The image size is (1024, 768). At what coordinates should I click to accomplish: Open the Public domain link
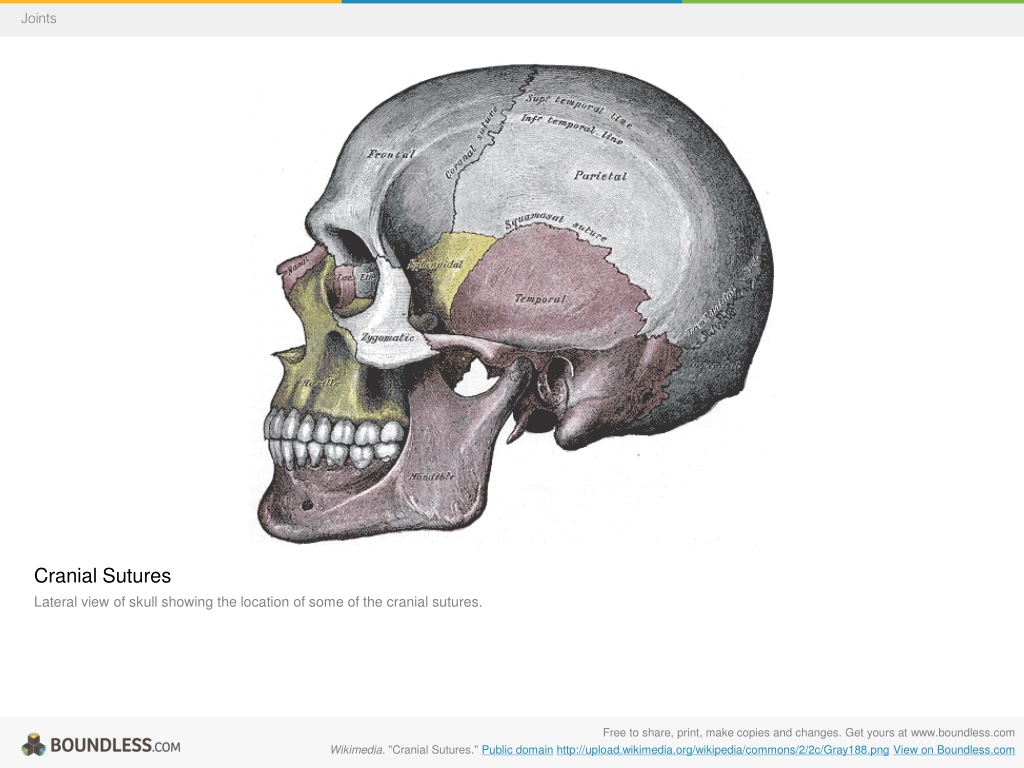[x=517, y=750]
